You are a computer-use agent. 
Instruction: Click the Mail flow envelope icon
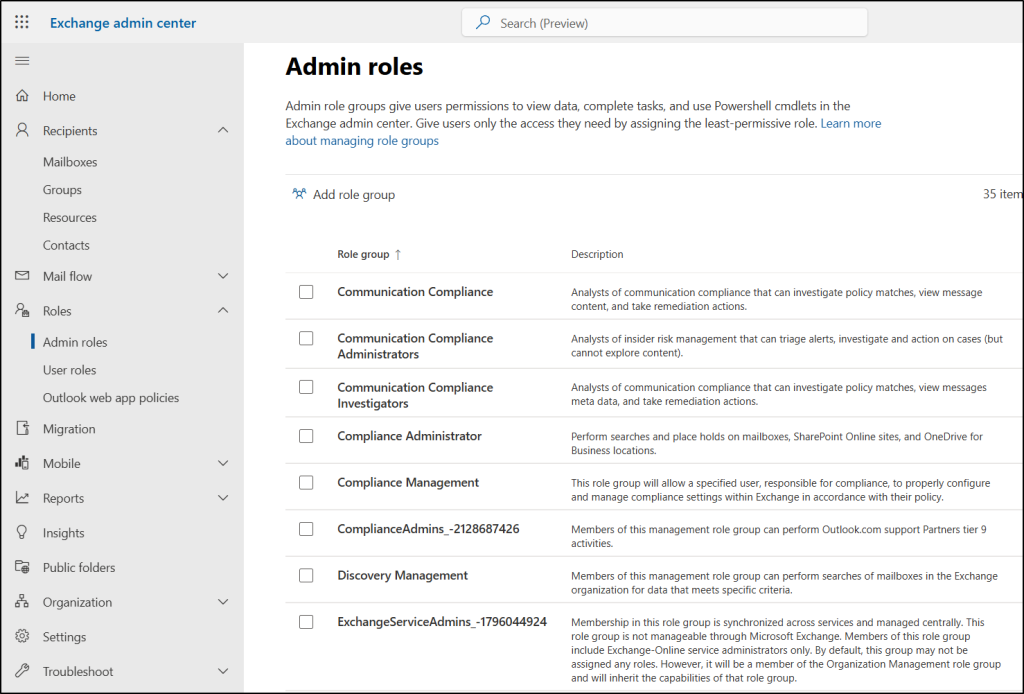22,276
